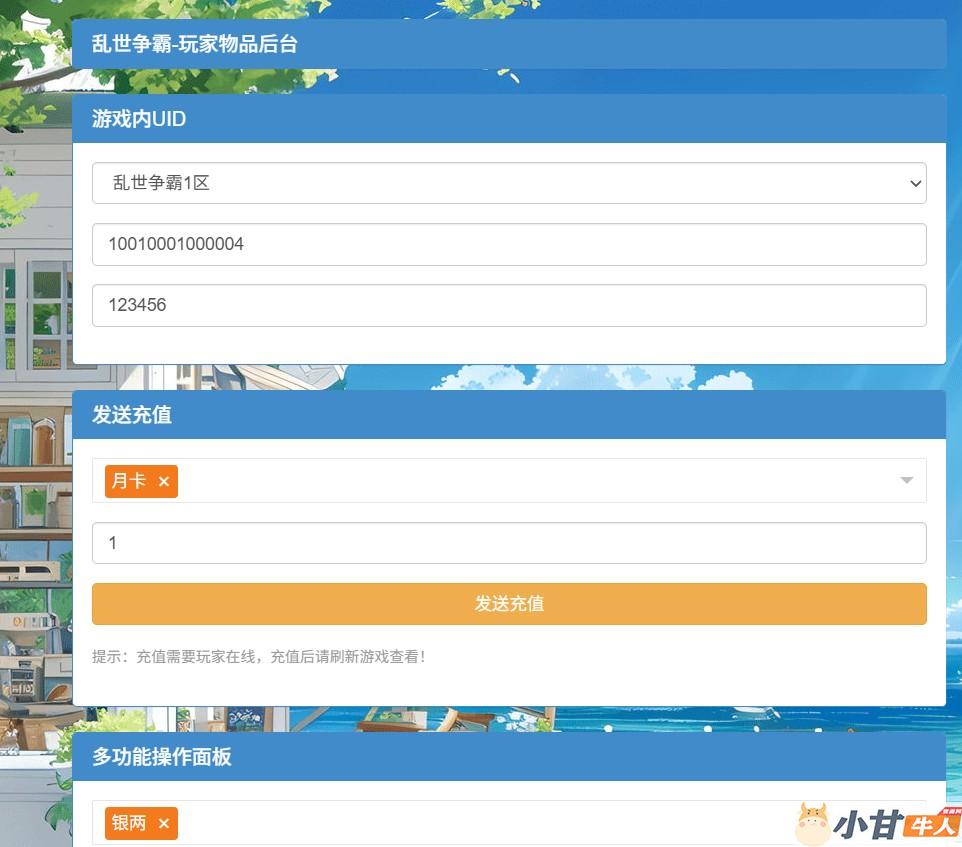Remove the 银两 tag with its × icon

pyautogui.click(x=164, y=823)
